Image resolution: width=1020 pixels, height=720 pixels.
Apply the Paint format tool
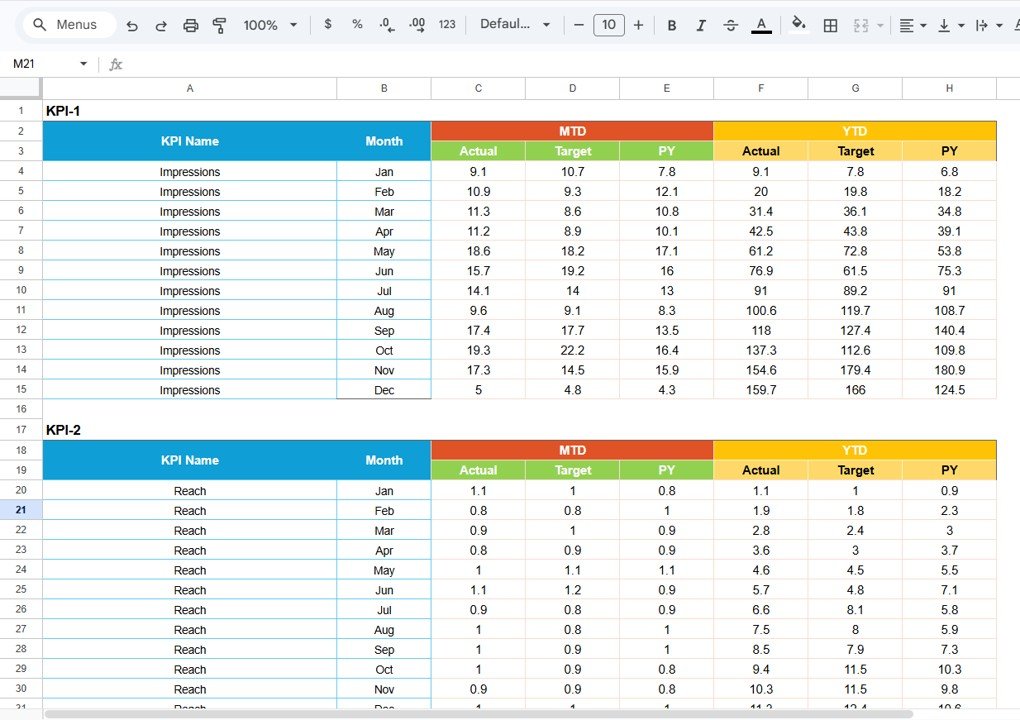pyautogui.click(x=219, y=24)
